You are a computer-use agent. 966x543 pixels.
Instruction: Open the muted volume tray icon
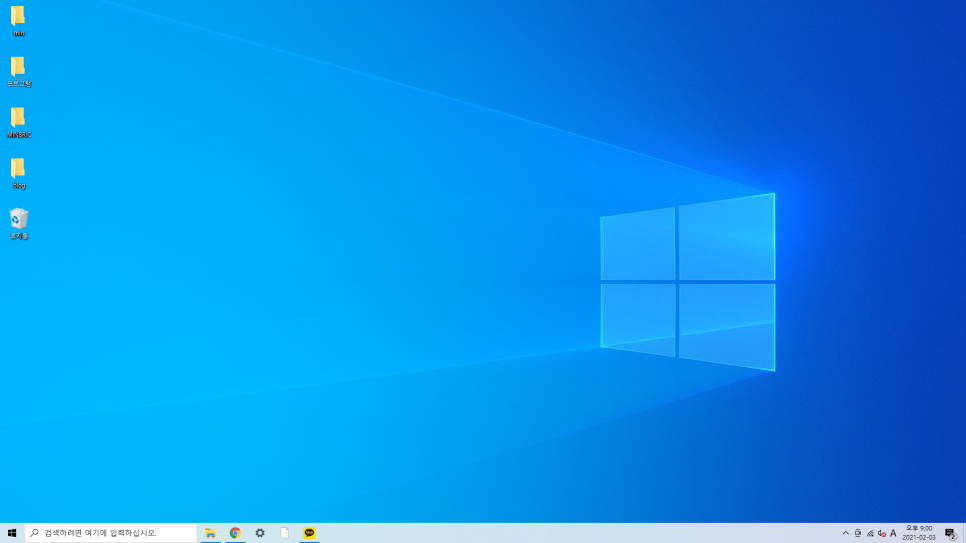[882, 533]
